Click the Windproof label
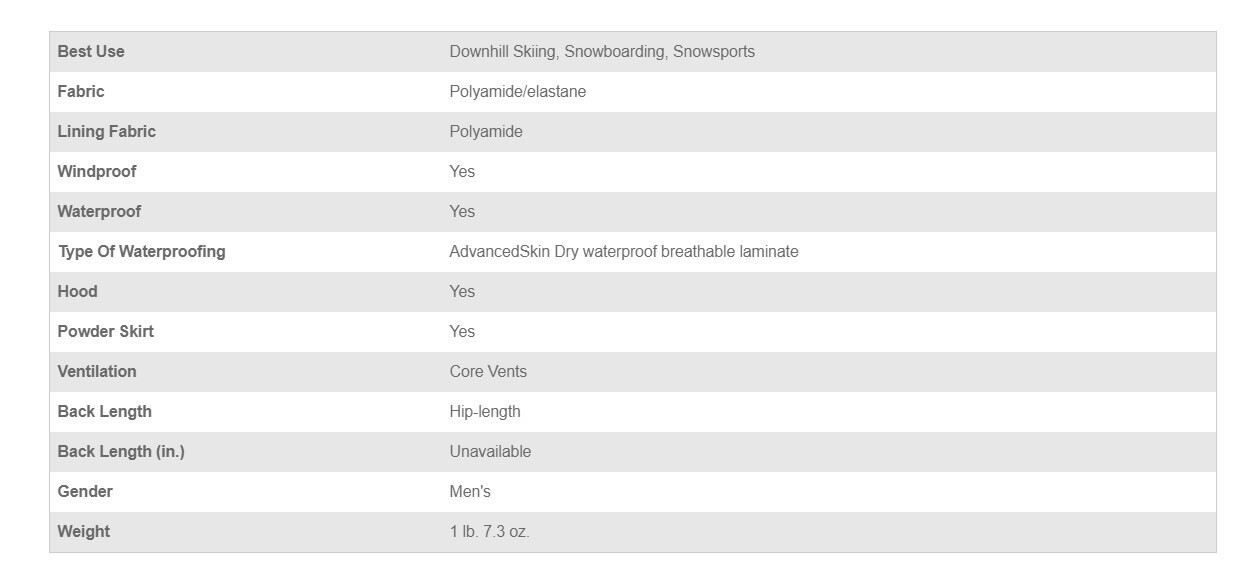This screenshot has height=580, width=1248. [97, 172]
